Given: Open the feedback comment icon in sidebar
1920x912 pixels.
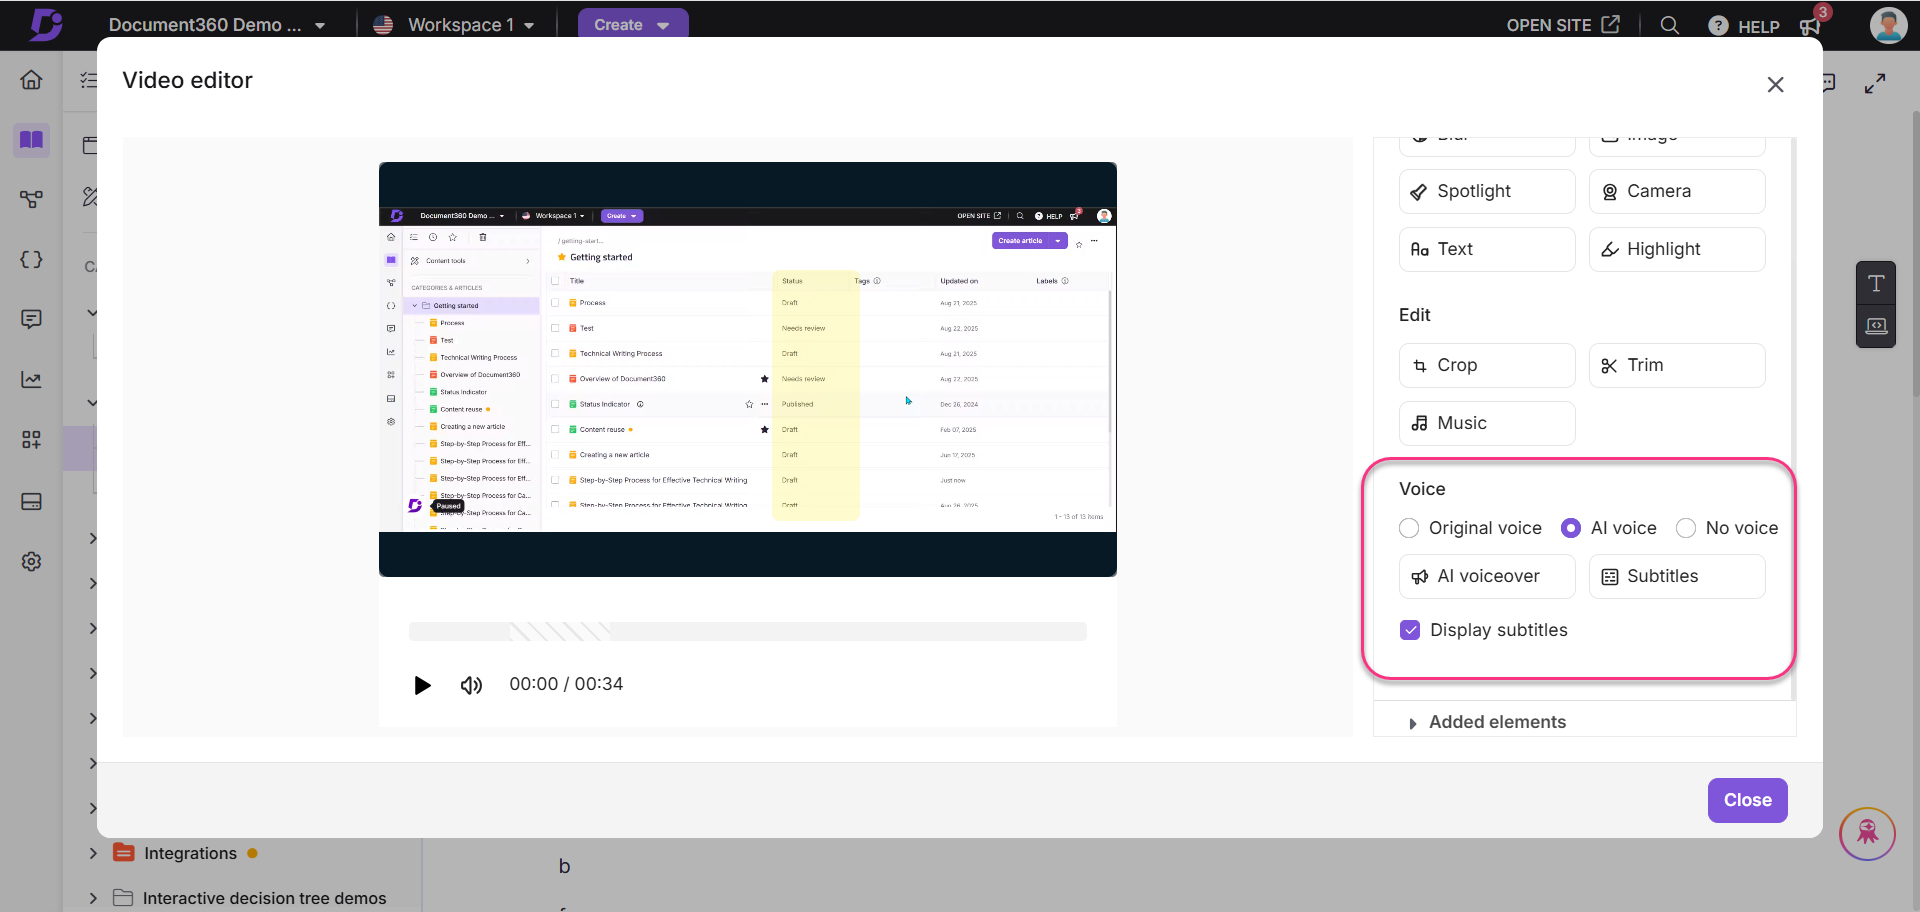Looking at the screenshot, I should pos(31,320).
